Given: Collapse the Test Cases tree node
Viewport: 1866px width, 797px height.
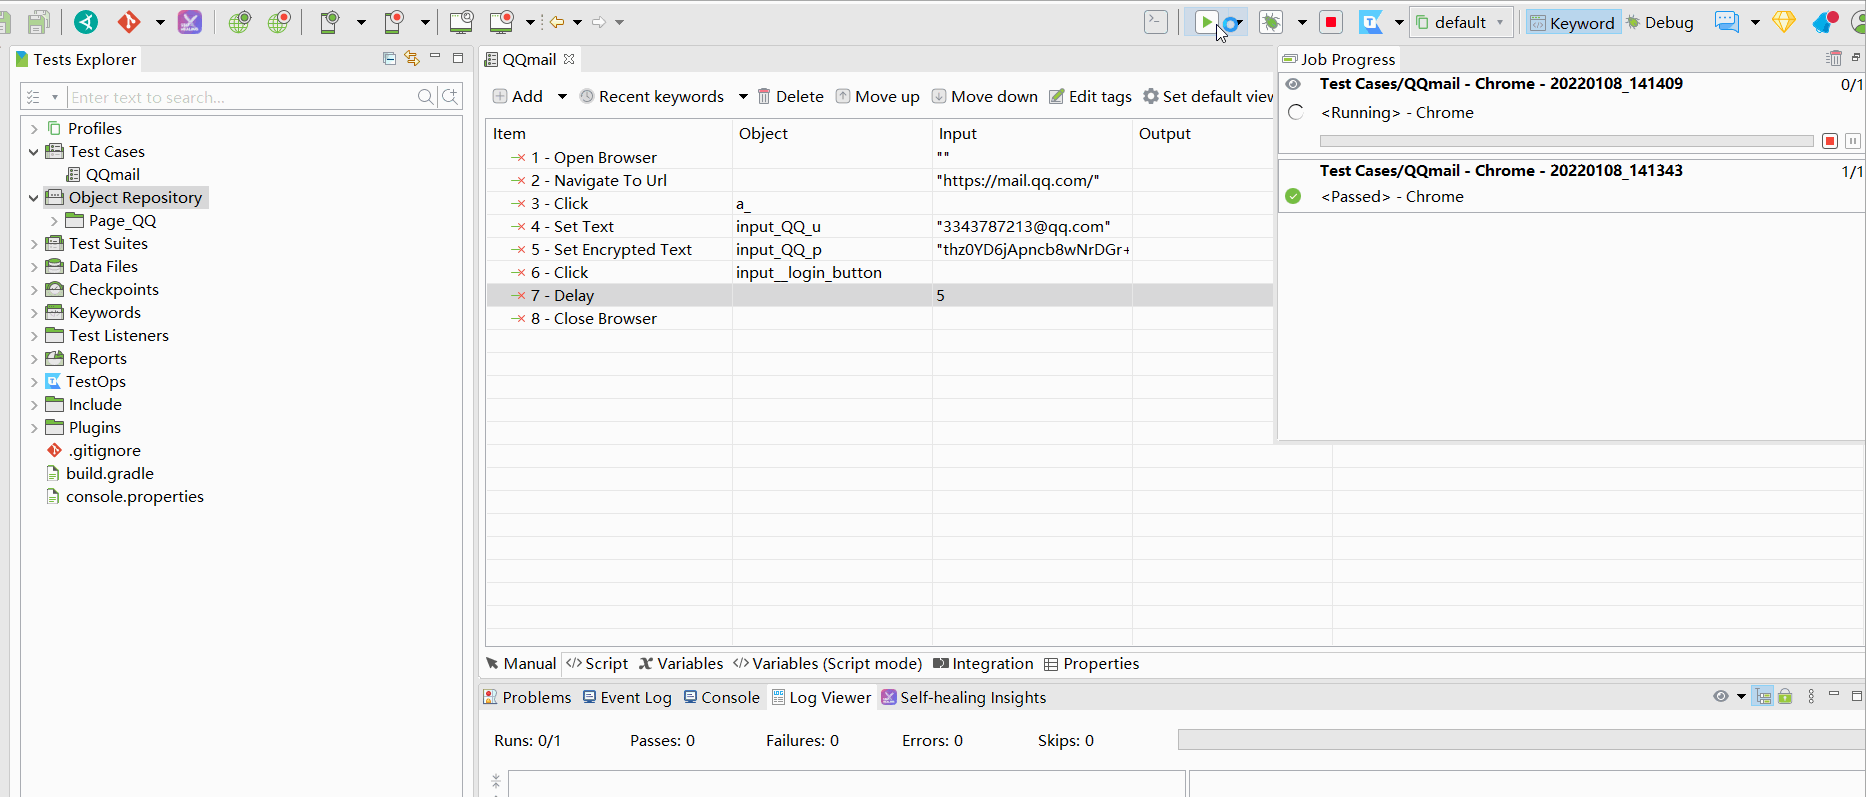Looking at the screenshot, I should pos(34,152).
